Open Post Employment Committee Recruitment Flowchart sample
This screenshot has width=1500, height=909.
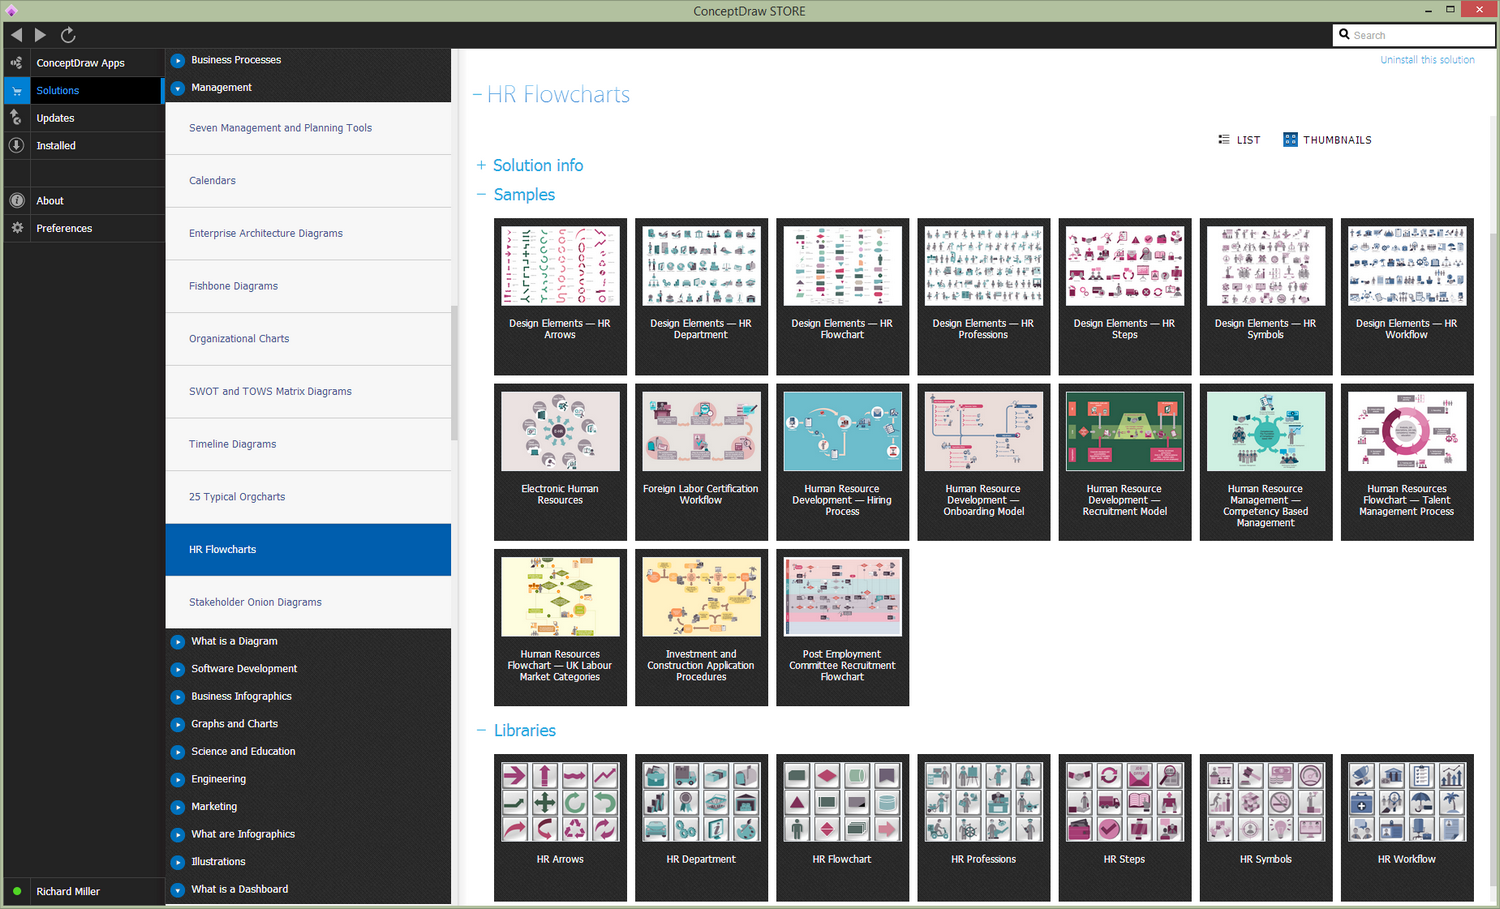click(842, 627)
